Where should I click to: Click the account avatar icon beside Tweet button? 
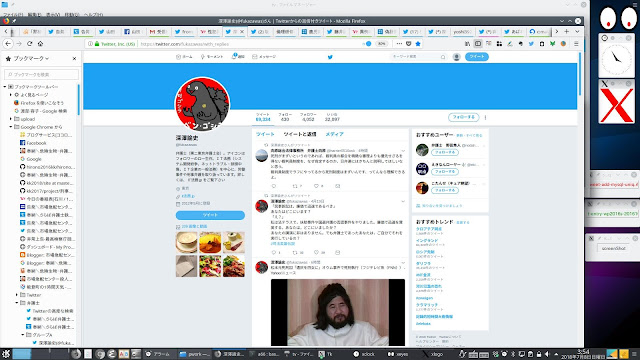[x=457, y=57]
